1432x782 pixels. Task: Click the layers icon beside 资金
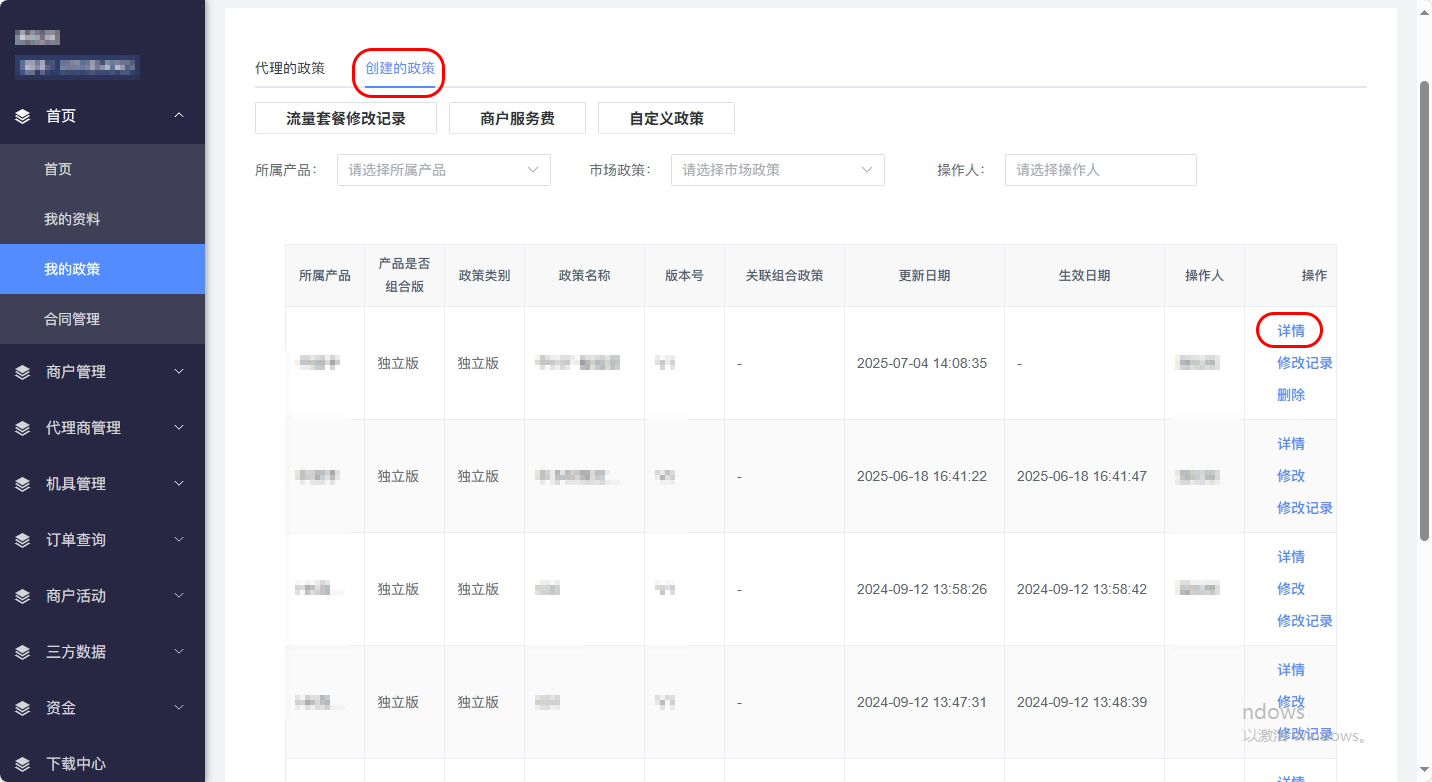pyautogui.click(x=23, y=708)
